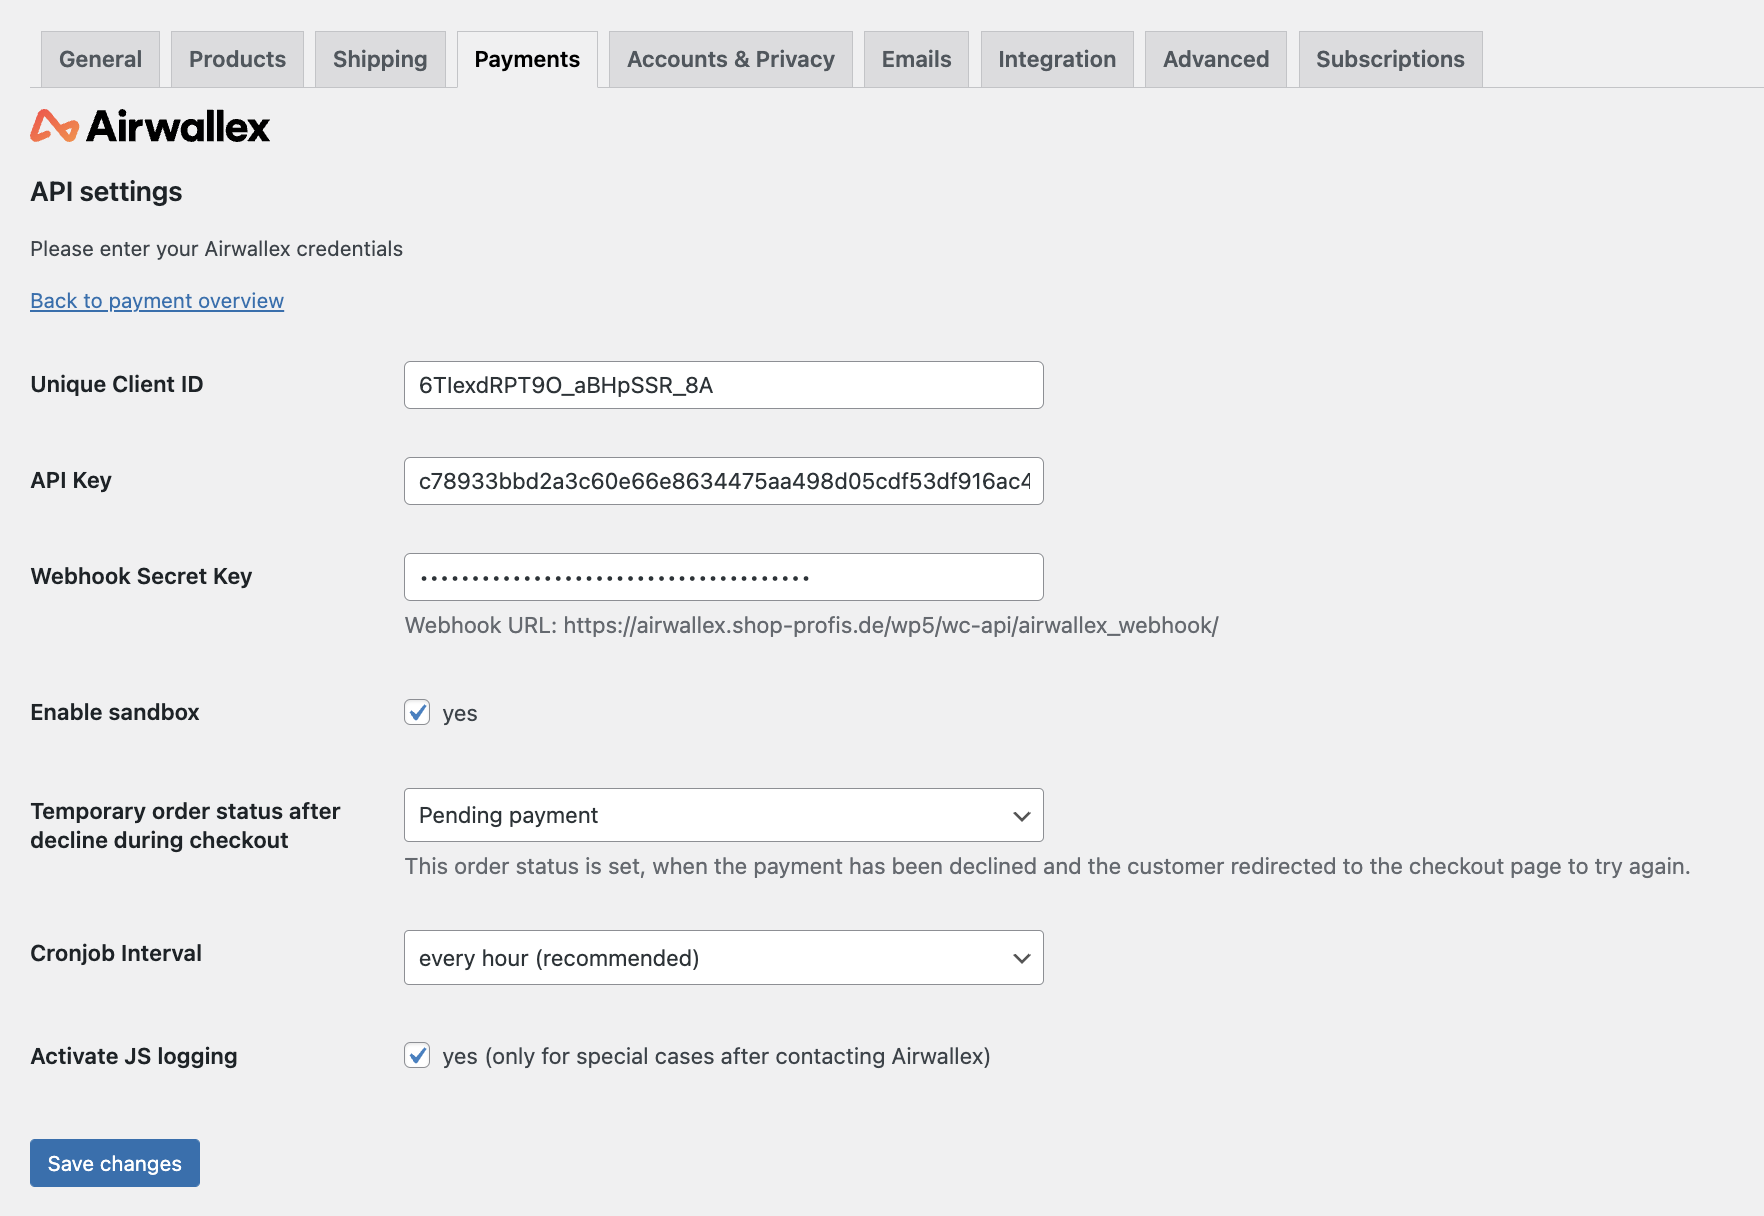Switch to the Advanced tab
The width and height of the screenshot is (1764, 1216).
tap(1215, 59)
